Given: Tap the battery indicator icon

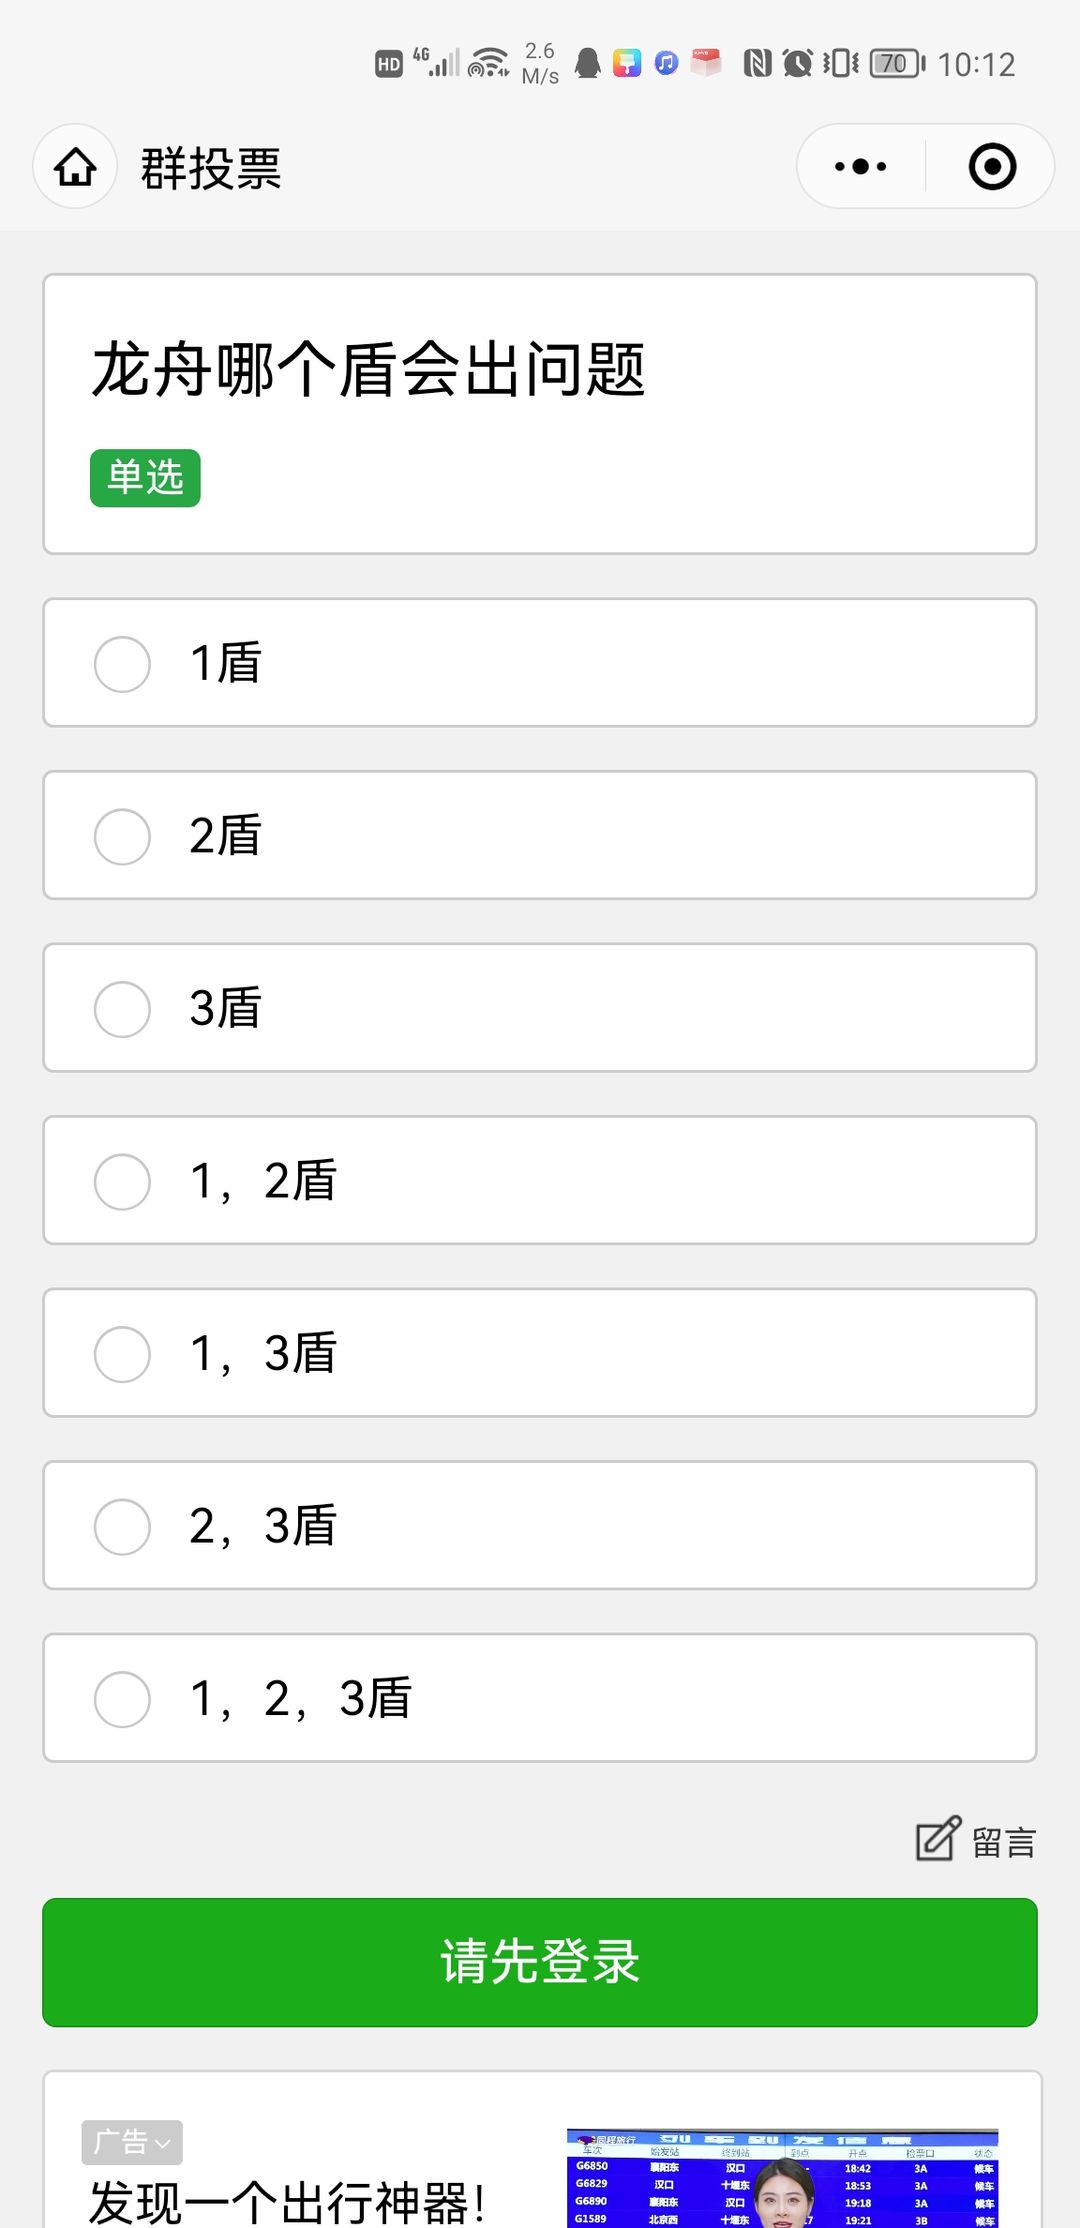Looking at the screenshot, I should pos(897,64).
